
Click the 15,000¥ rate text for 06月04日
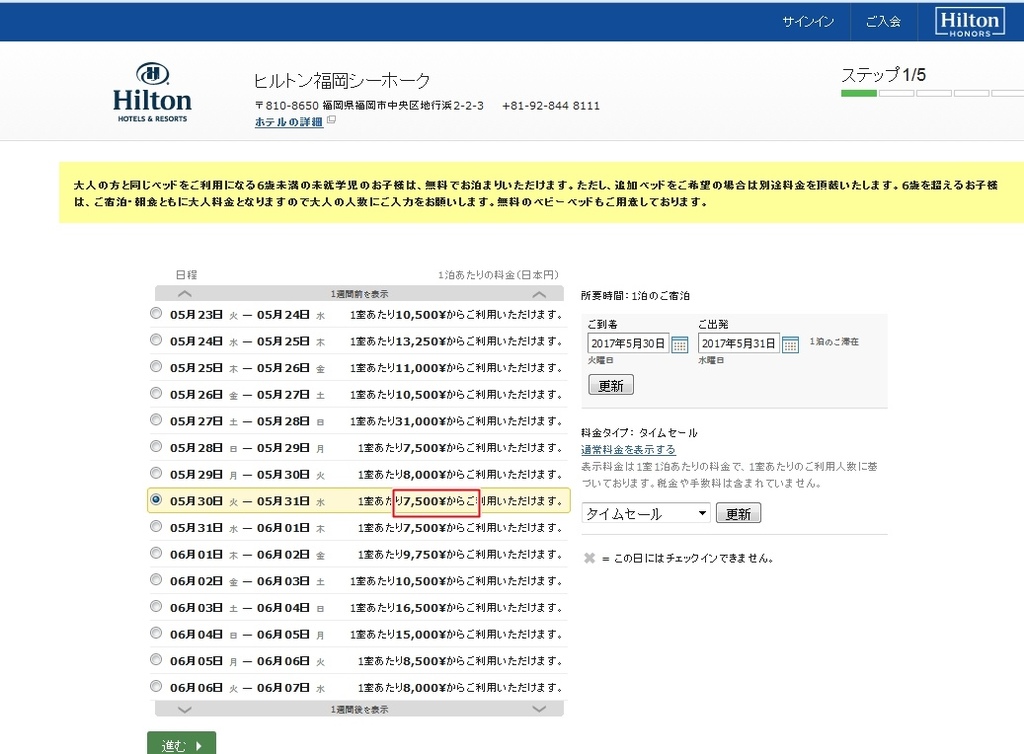point(421,635)
